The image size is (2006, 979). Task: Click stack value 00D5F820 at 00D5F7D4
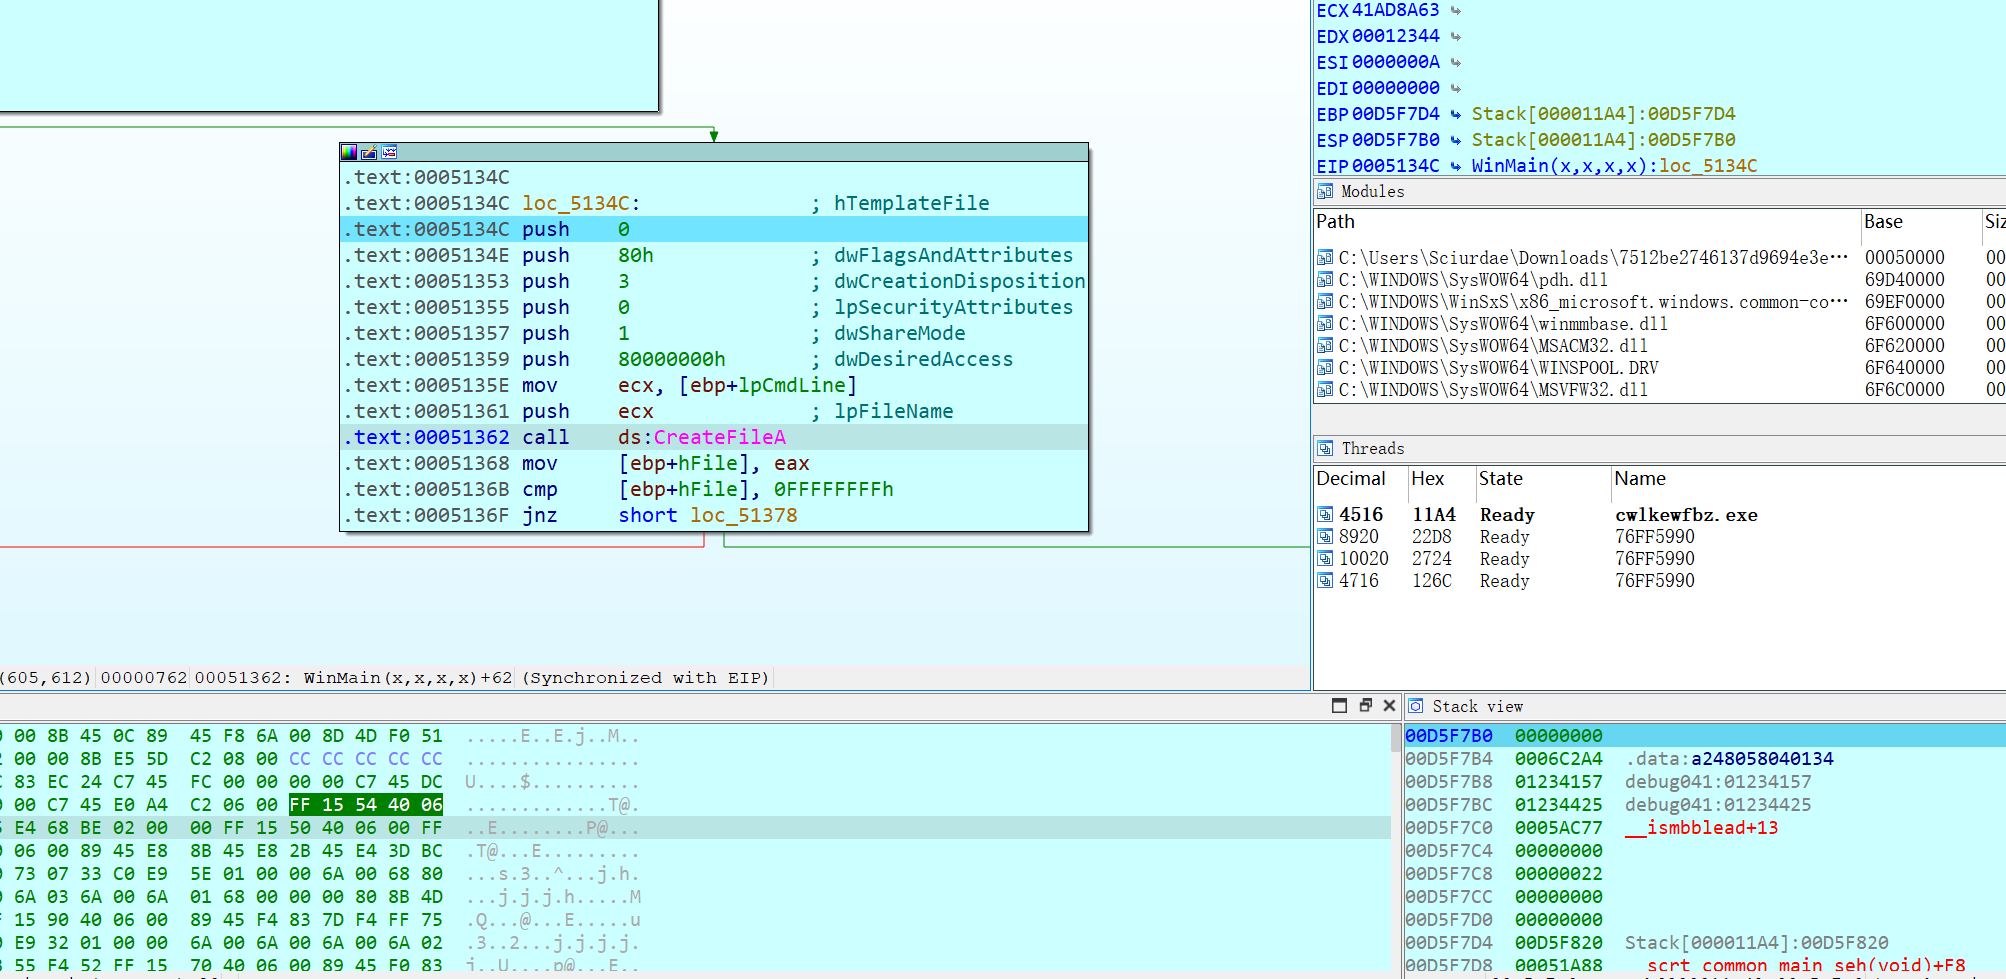point(1558,943)
